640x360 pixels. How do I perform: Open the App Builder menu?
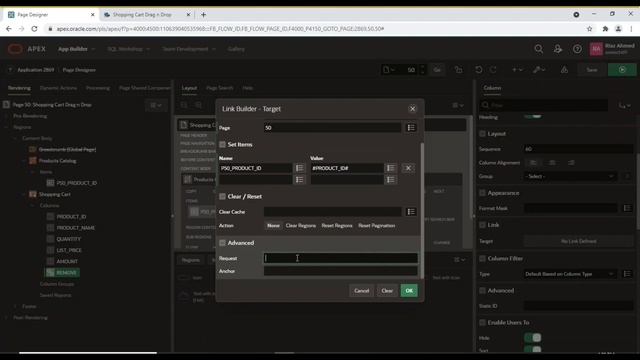pyautogui.click(x=76, y=49)
